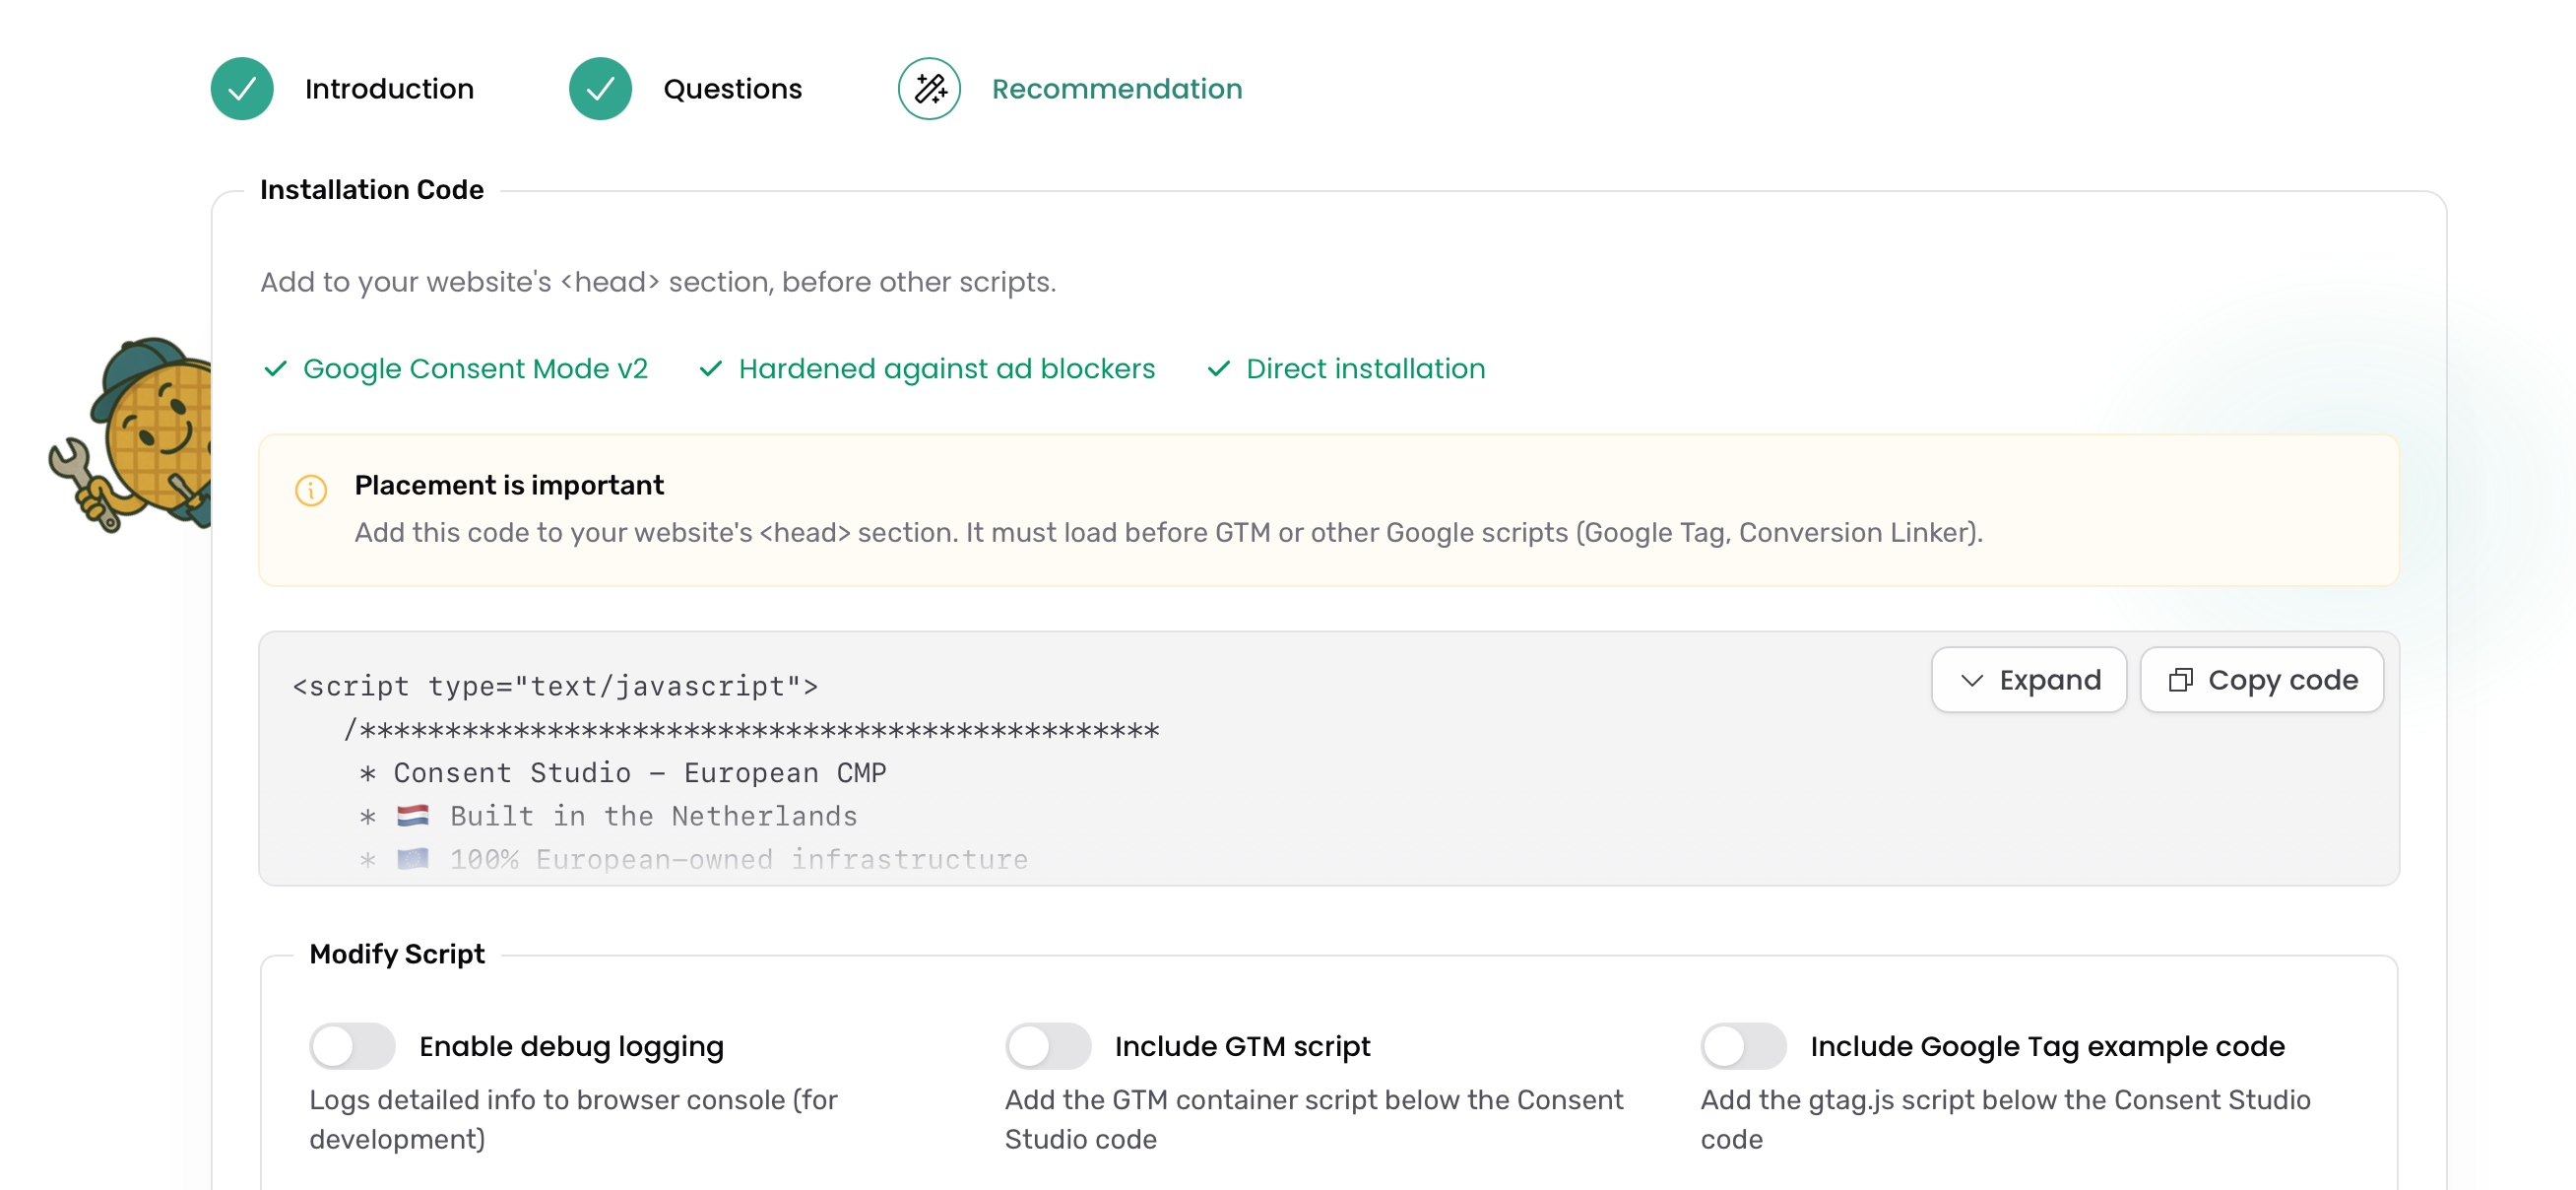Image resolution: width=2576 pixels, height=1190 pixels.
Task: Click the must load before GTM notice text
Action: [x=1168, y=532]
